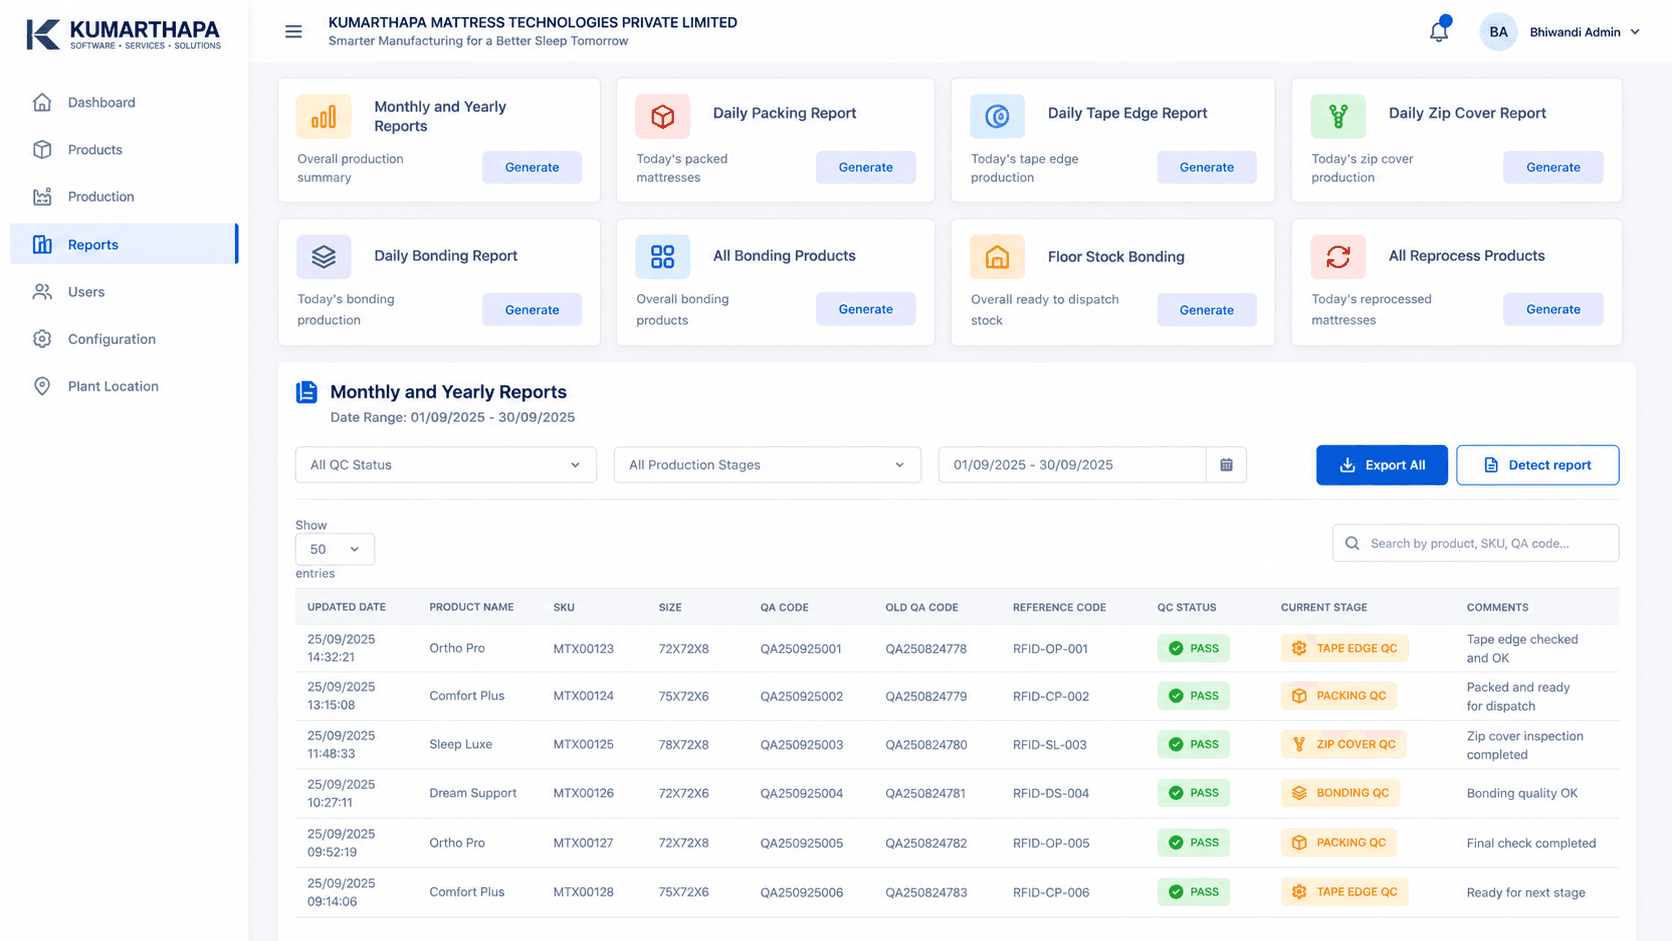
Task: Click the All Bonding Products grid icon
Action: 662,257
